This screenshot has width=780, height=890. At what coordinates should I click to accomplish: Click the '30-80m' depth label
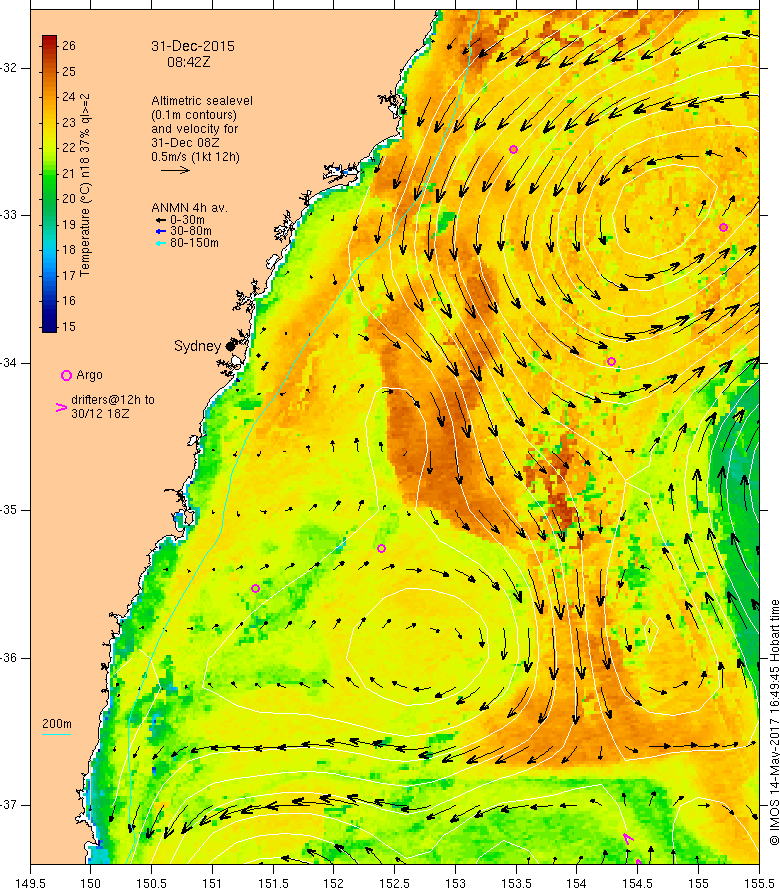point(191,231)
